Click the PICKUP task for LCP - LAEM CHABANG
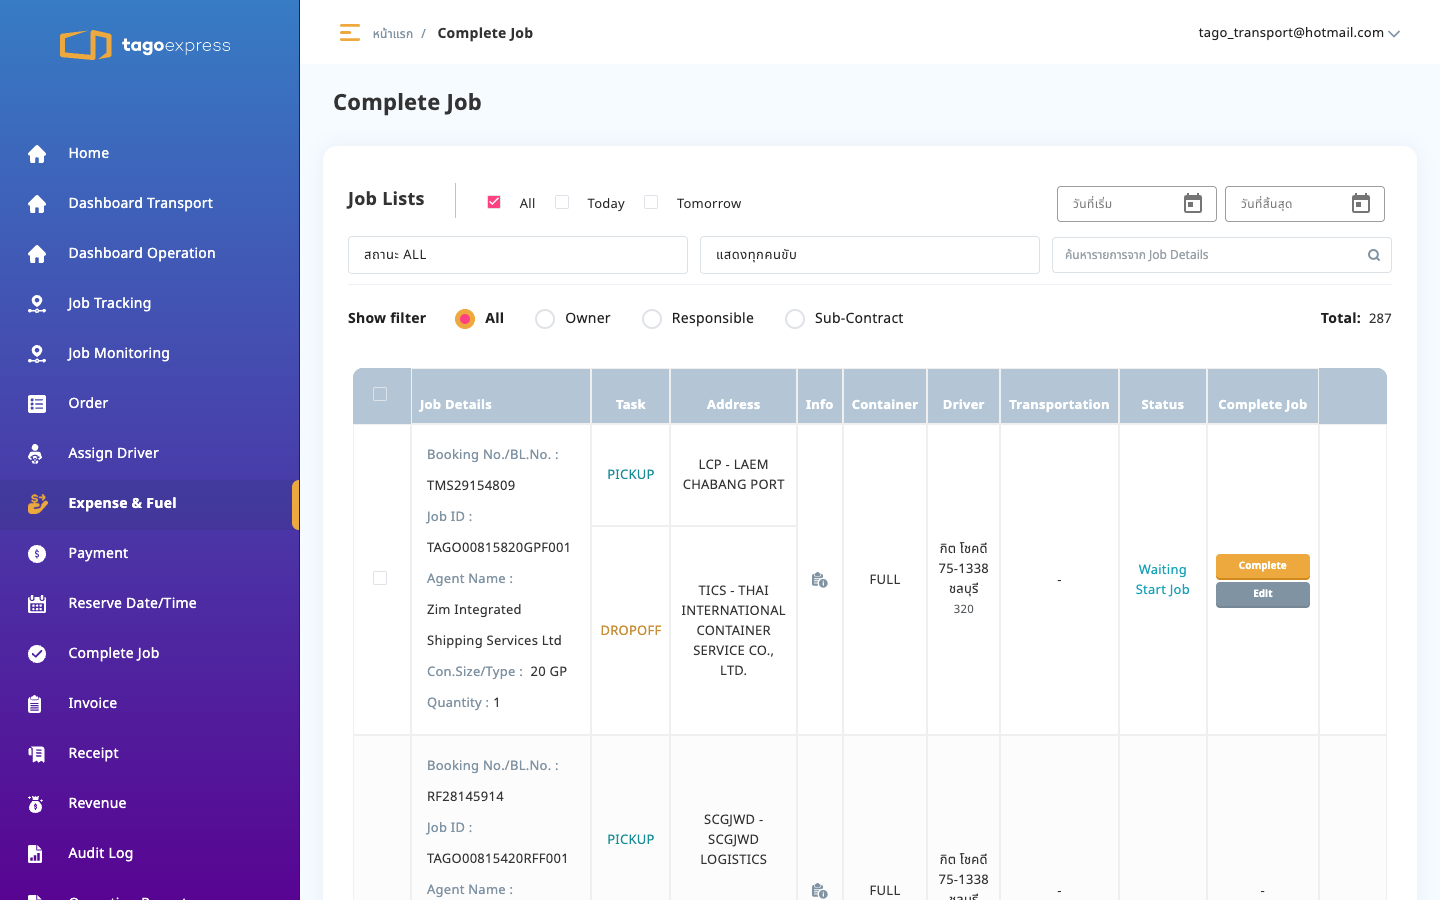Viewport: 1440px width, 900px height. click(630, 475)
